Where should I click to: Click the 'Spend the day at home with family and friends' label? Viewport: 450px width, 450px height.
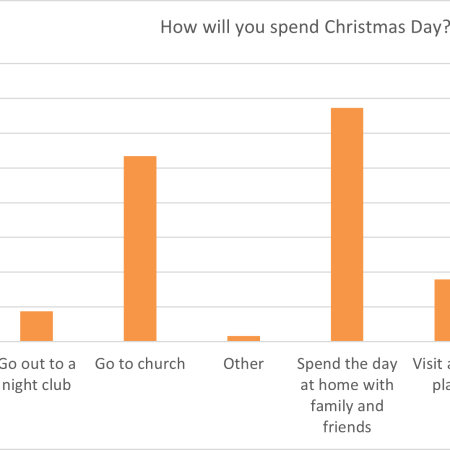click(347, 395)
